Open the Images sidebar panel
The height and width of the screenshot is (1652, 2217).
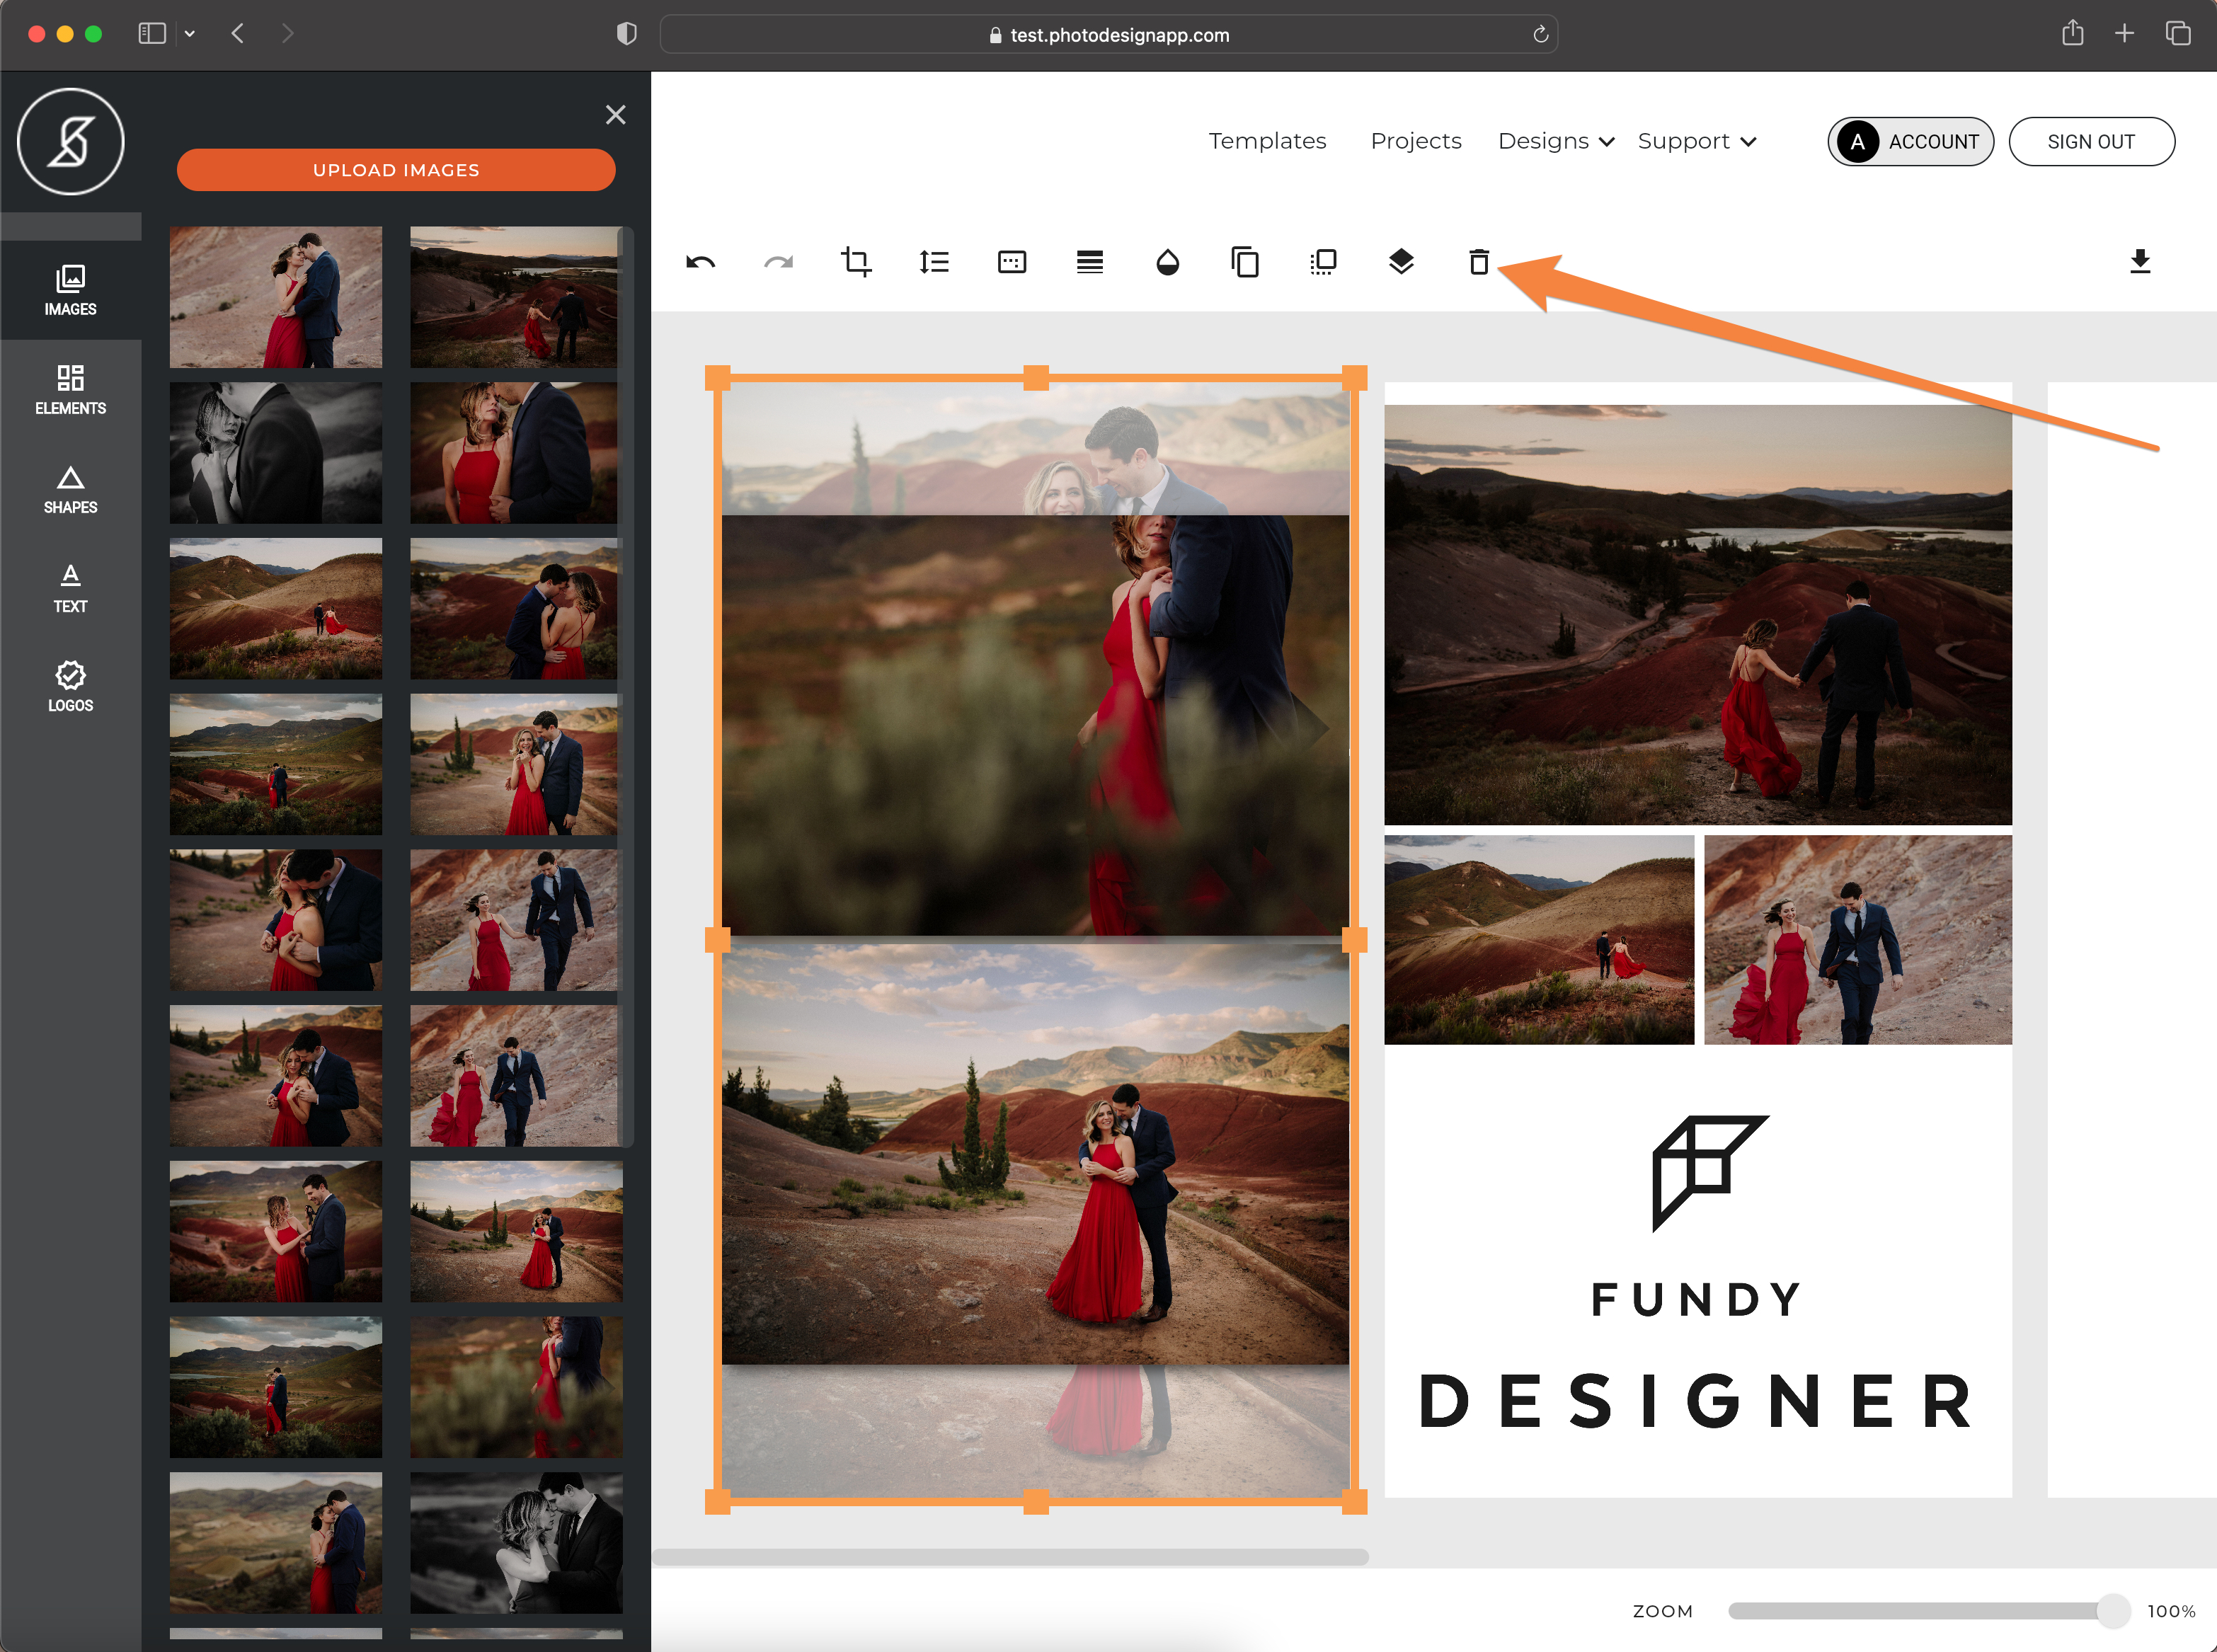point(70,290)
